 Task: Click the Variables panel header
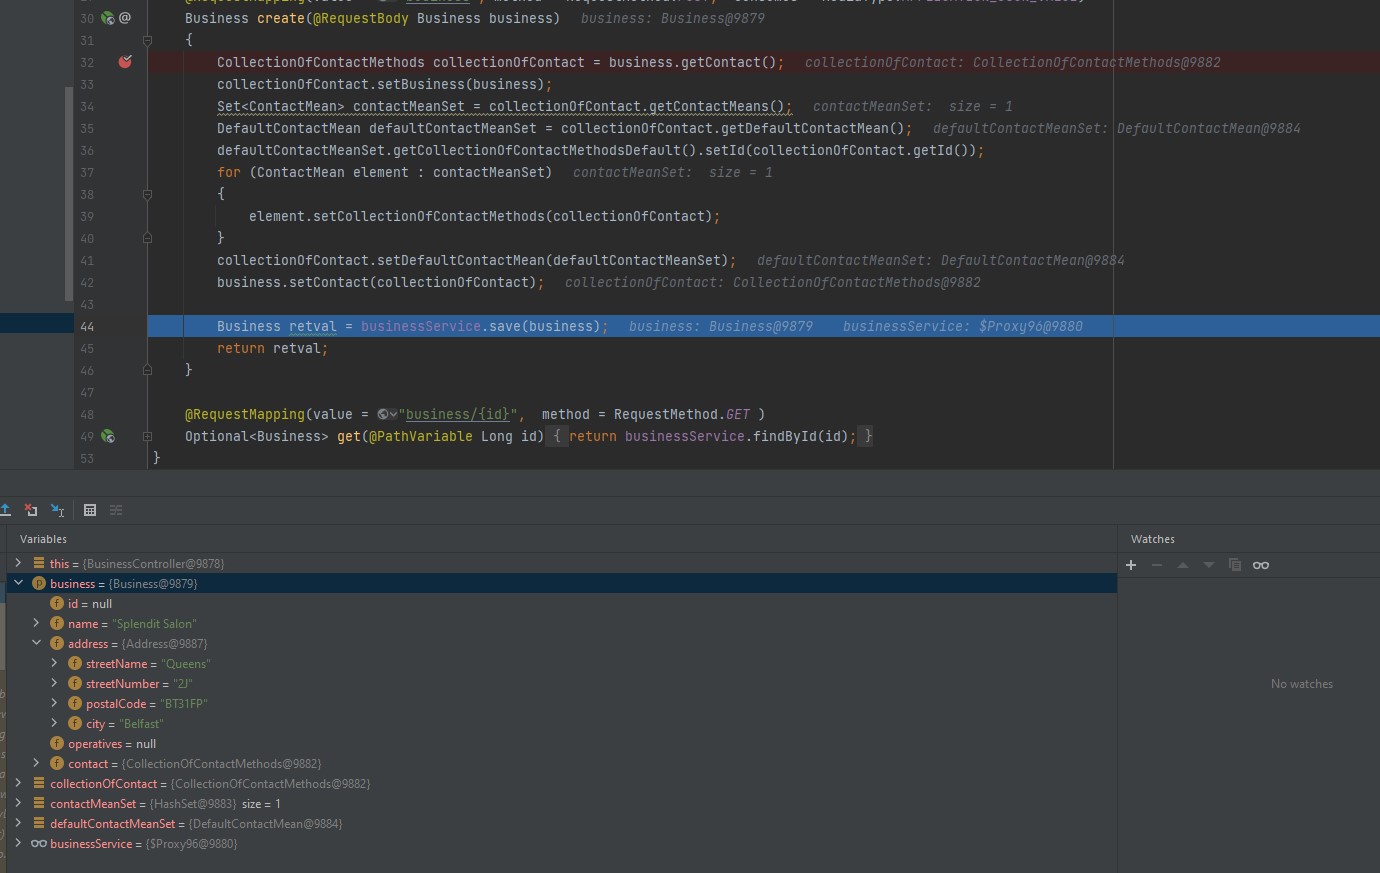tap(43, 539)
